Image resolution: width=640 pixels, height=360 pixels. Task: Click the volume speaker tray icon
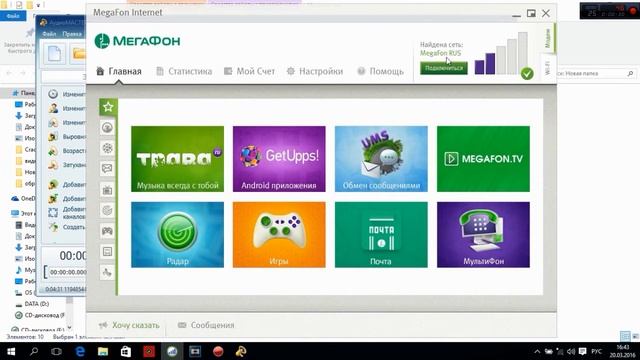571,351
